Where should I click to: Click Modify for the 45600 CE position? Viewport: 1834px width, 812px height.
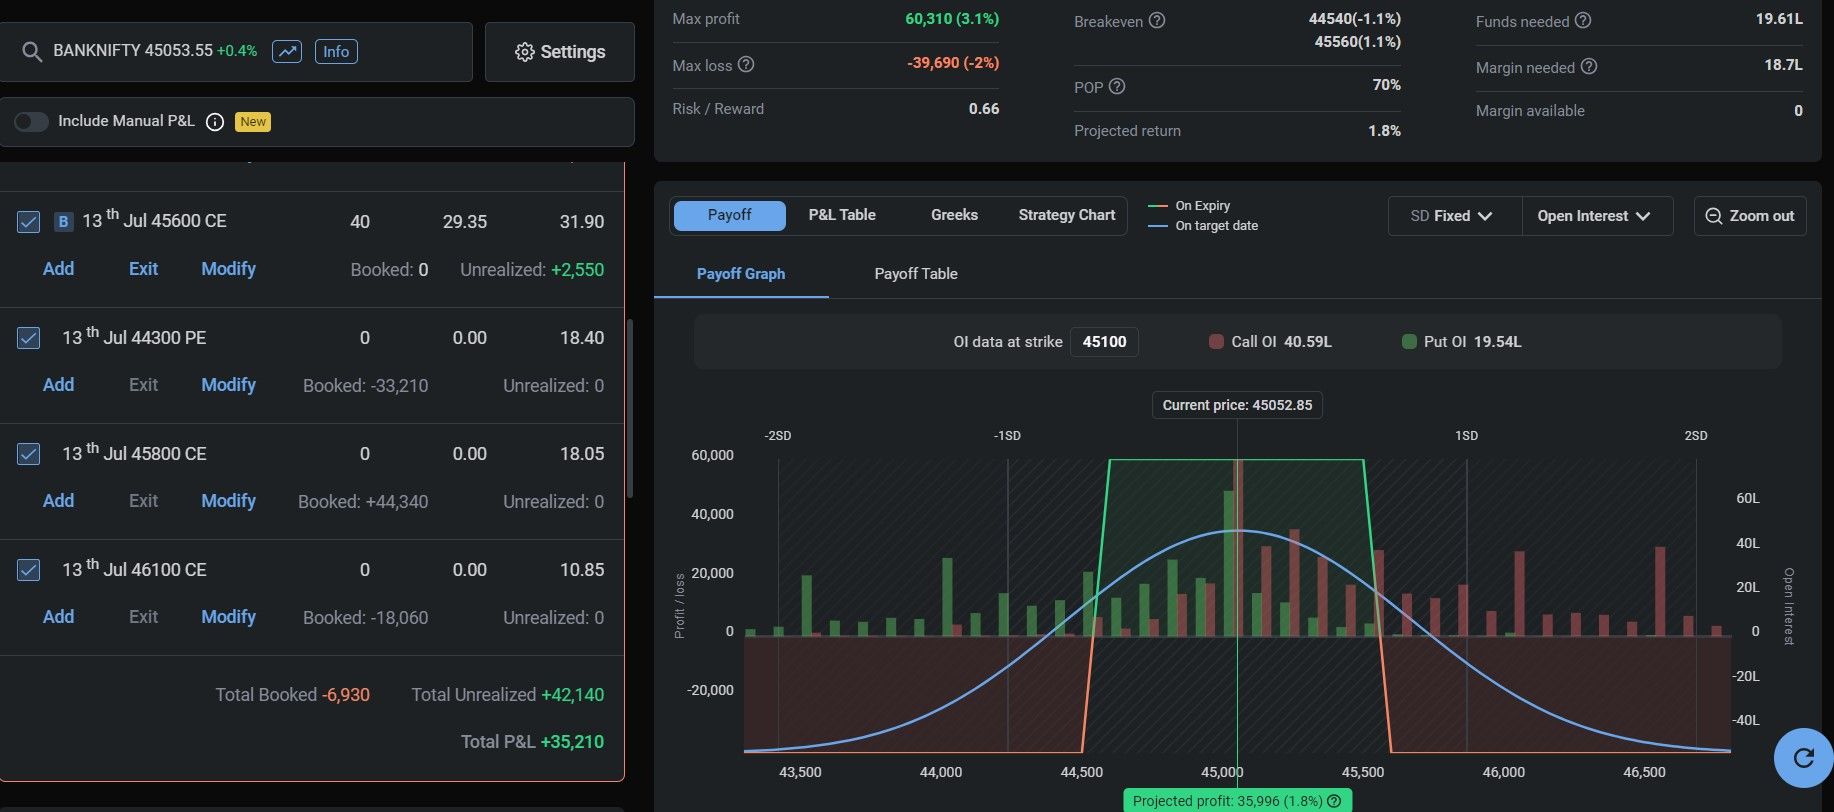tap(228, 269)
